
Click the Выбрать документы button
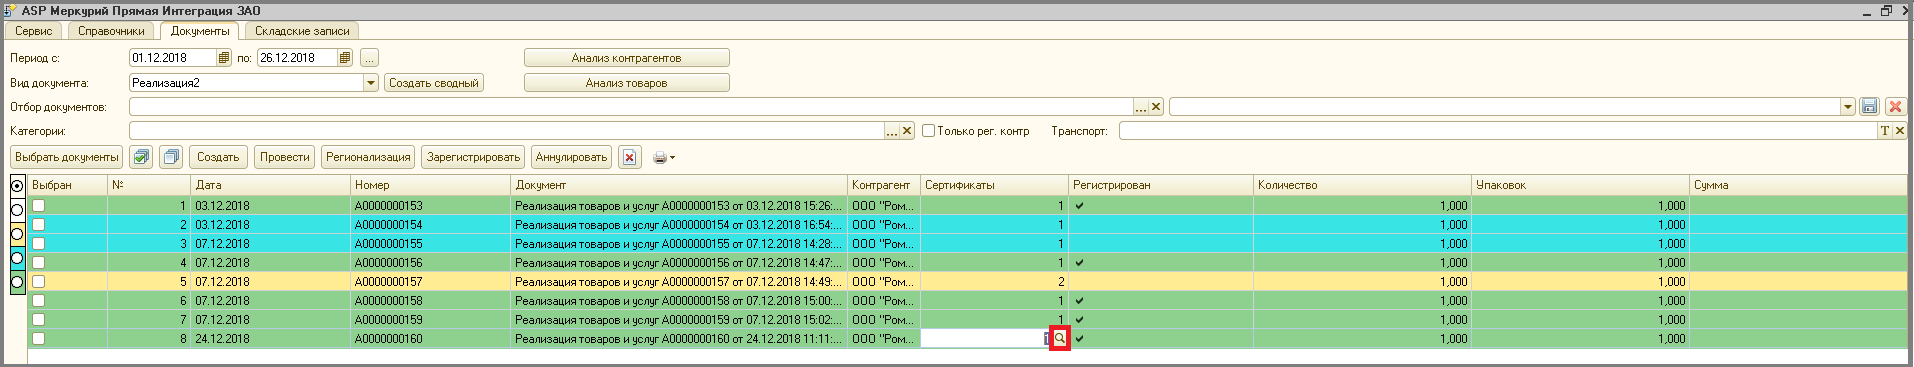(x=66, y=157)
